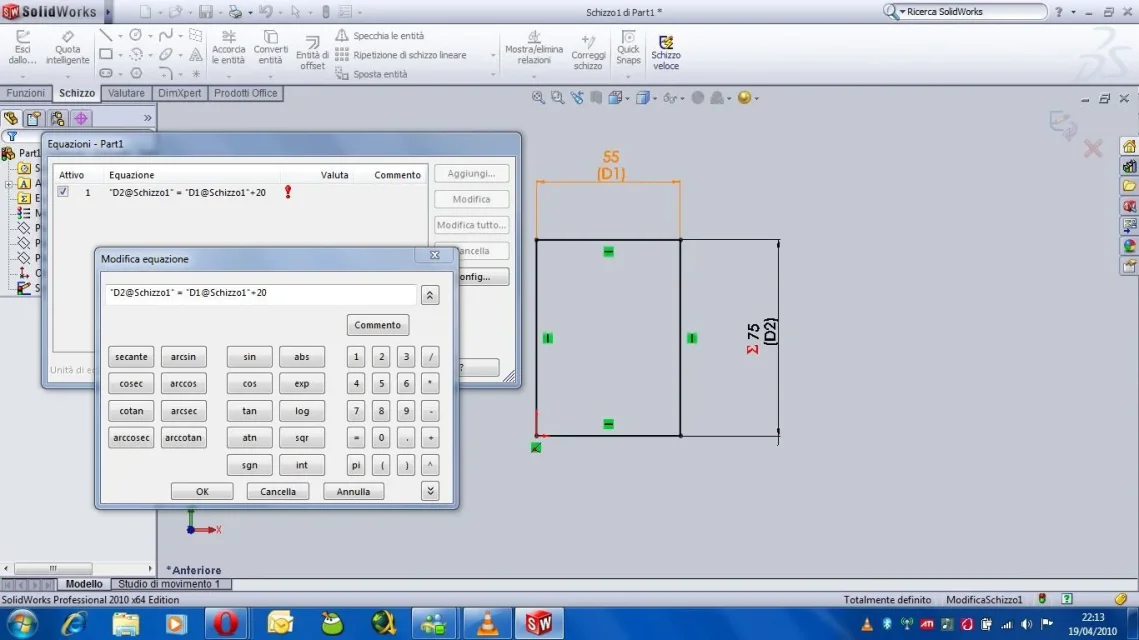Click the equation text input field
The image size is (1139, 640).
[x=260, y=293]
